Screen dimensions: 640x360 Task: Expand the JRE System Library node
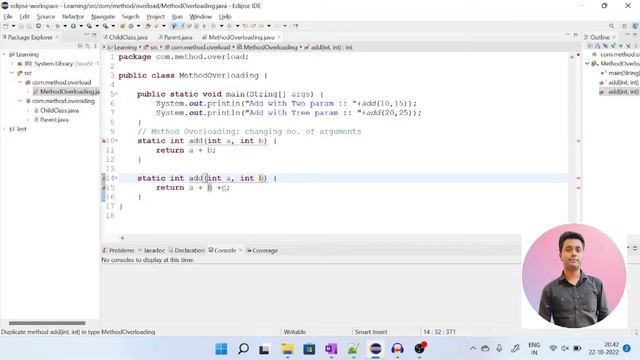12,64
